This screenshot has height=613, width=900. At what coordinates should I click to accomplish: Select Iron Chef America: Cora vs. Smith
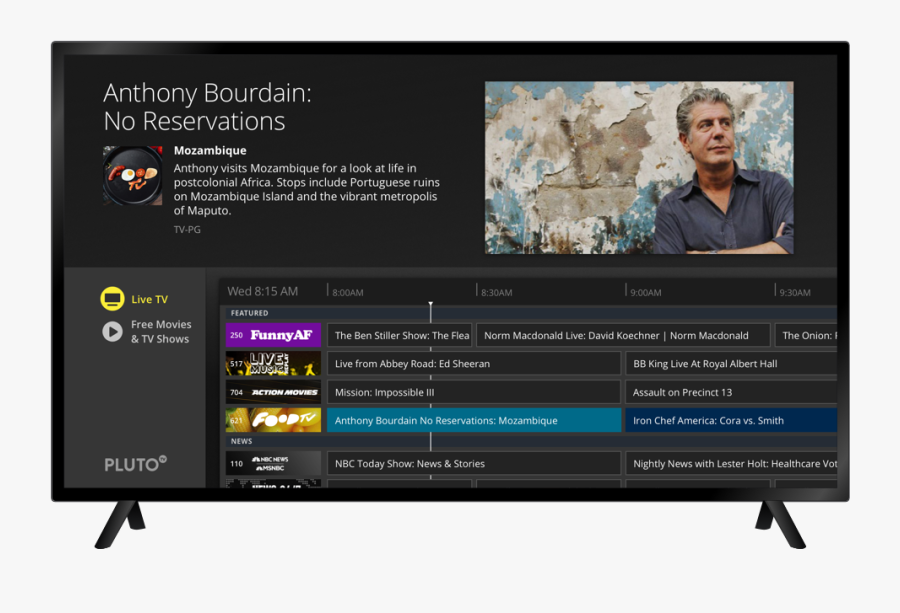(731, 420)
